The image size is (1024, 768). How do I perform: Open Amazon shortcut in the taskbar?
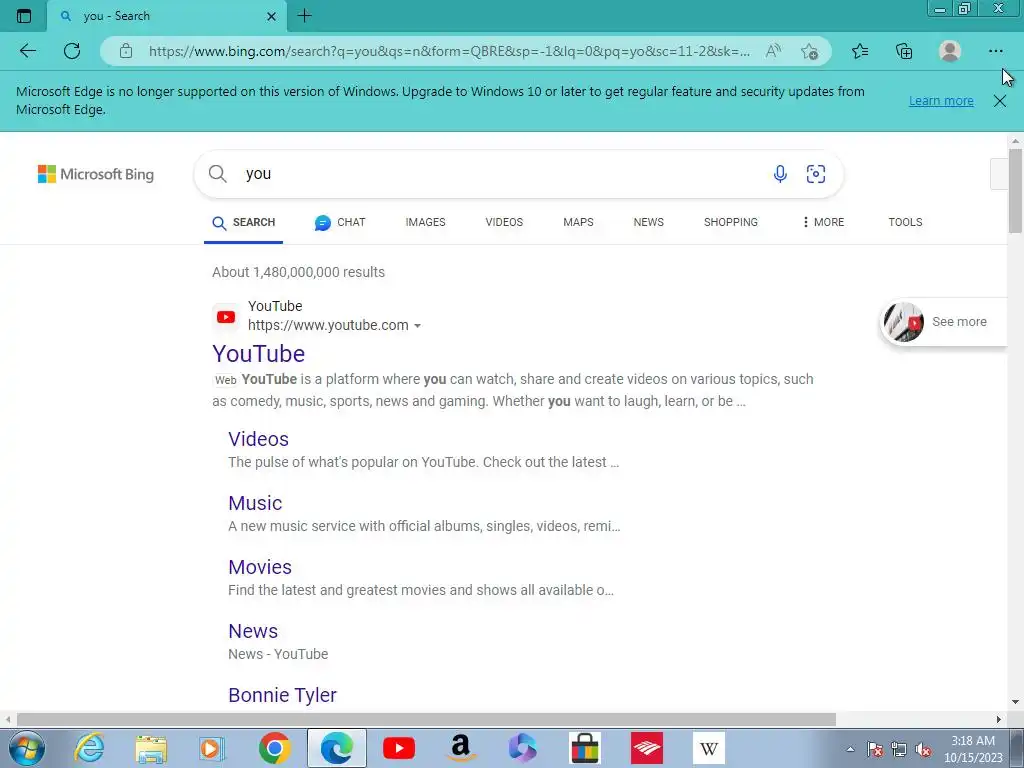coord(461,748)
